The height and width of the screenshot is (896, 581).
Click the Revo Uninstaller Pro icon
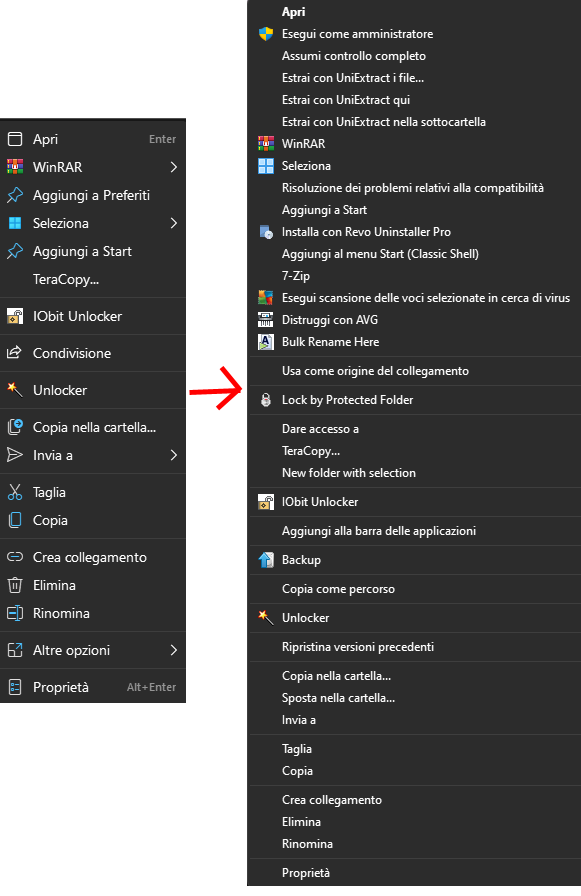tap(266, 232)
